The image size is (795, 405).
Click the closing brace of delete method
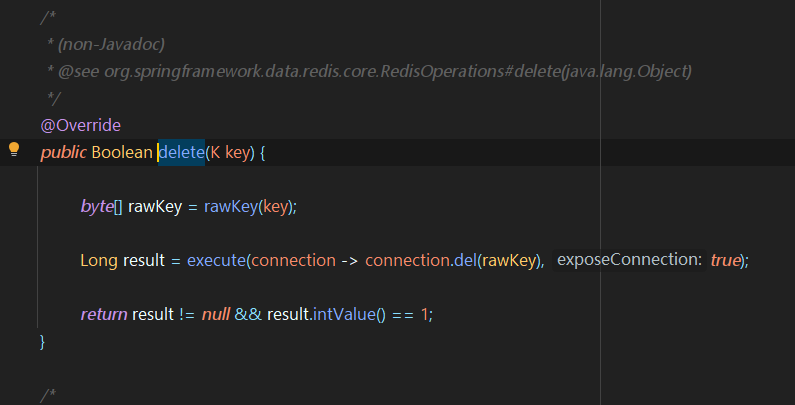(x=43, y=342)
